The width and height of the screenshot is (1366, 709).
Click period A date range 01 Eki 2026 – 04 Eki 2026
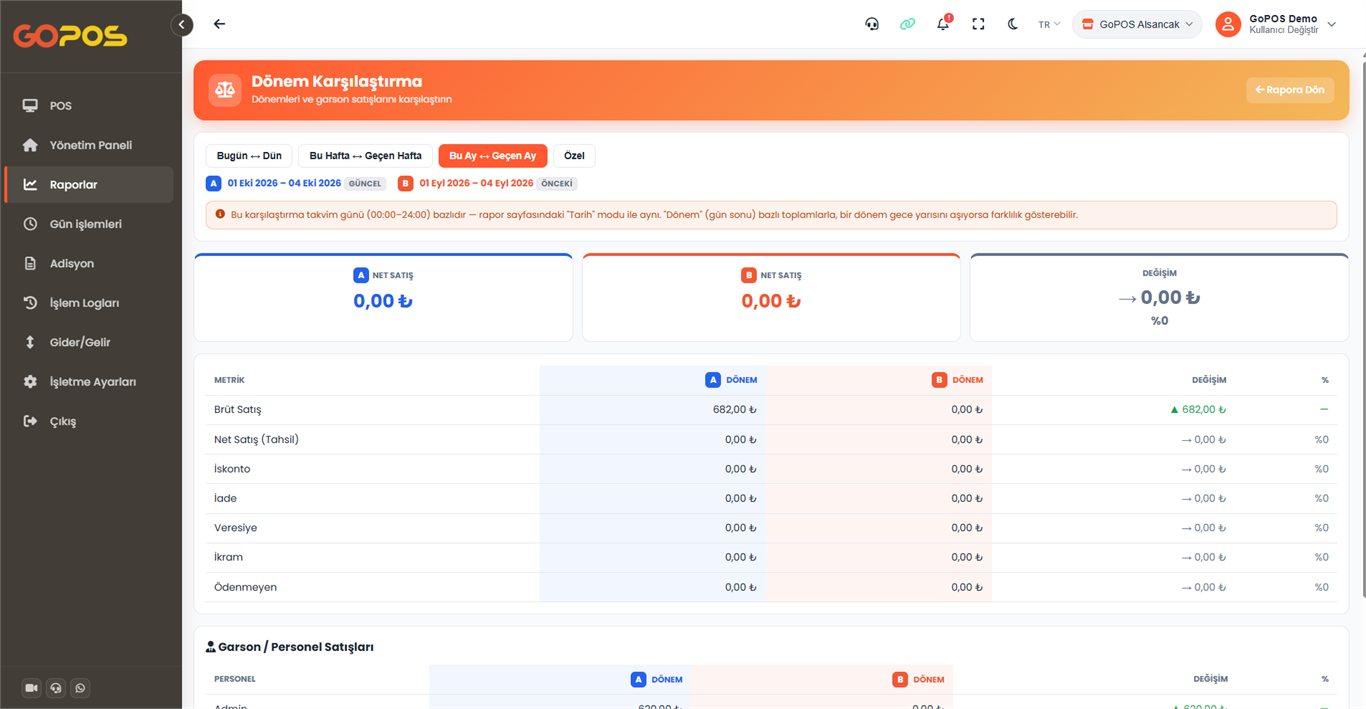click(x=284, y=184)
